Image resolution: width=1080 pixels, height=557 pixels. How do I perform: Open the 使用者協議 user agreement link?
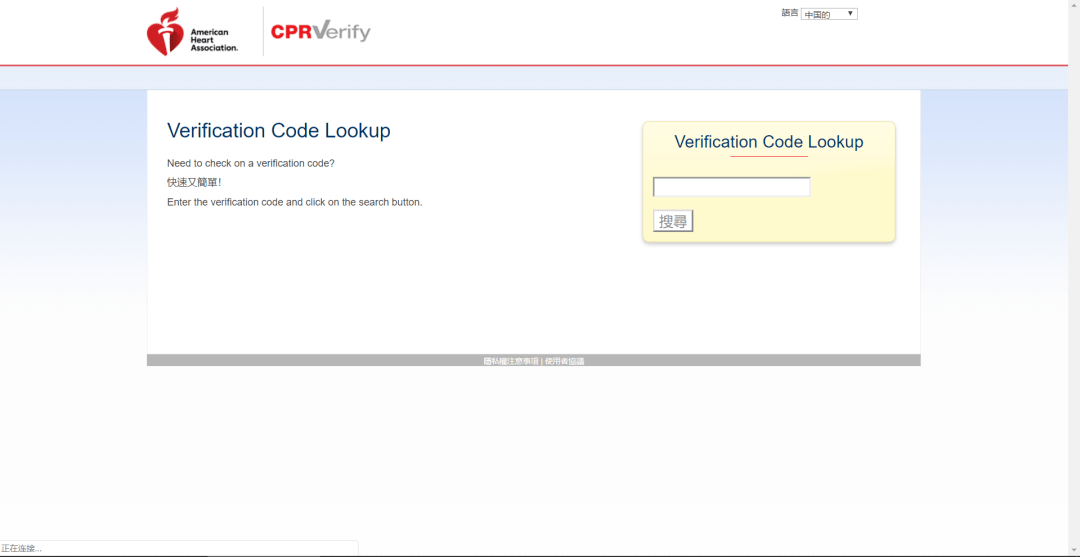[564, 361]
